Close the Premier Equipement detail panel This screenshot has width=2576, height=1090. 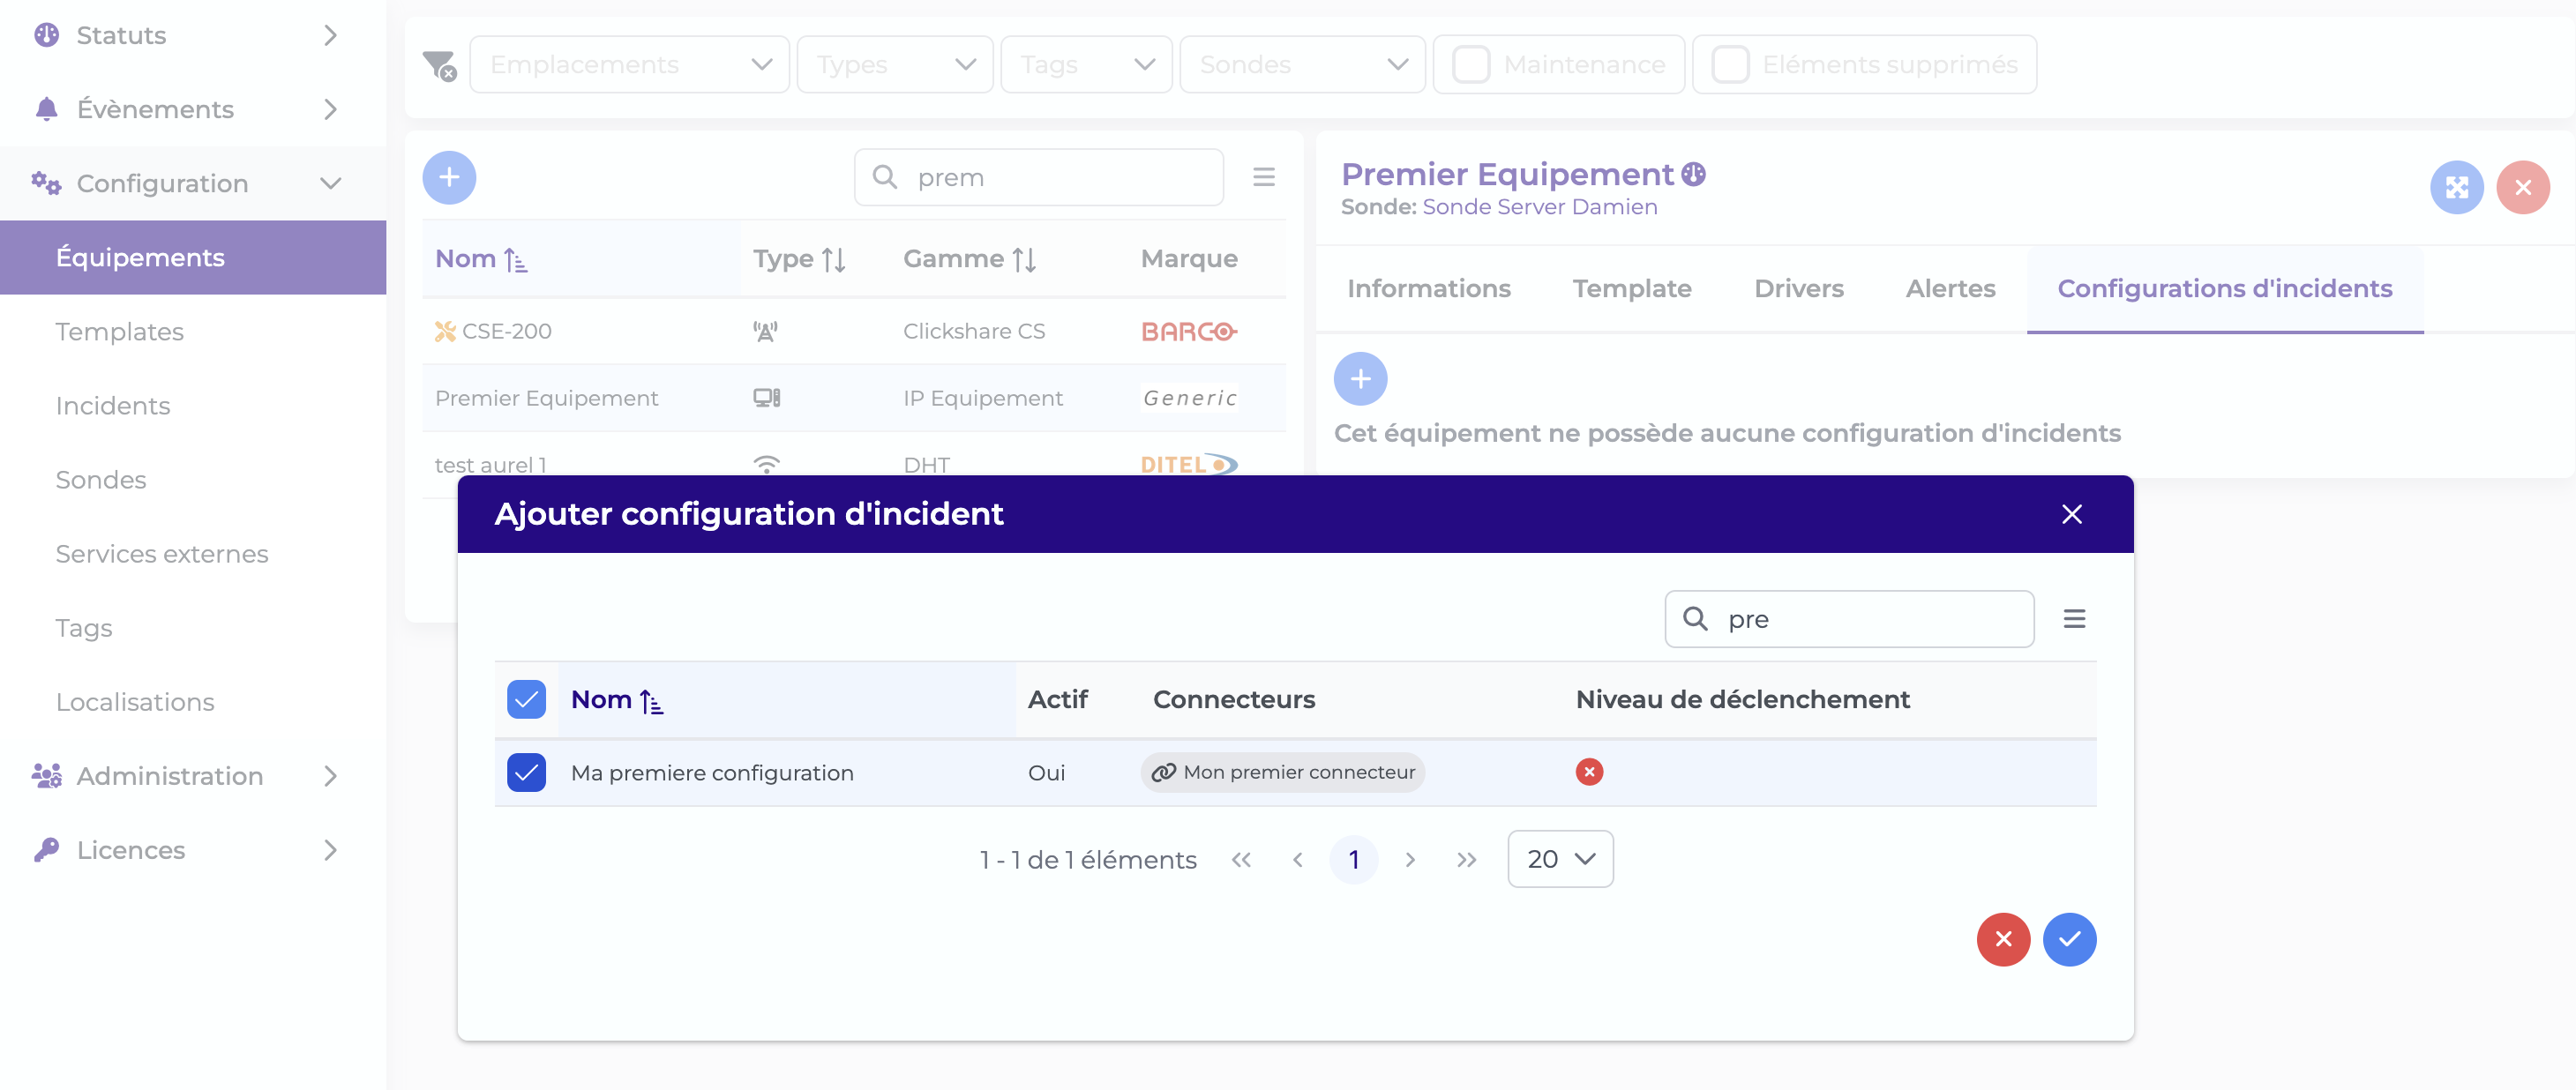tap(2523, 187)
